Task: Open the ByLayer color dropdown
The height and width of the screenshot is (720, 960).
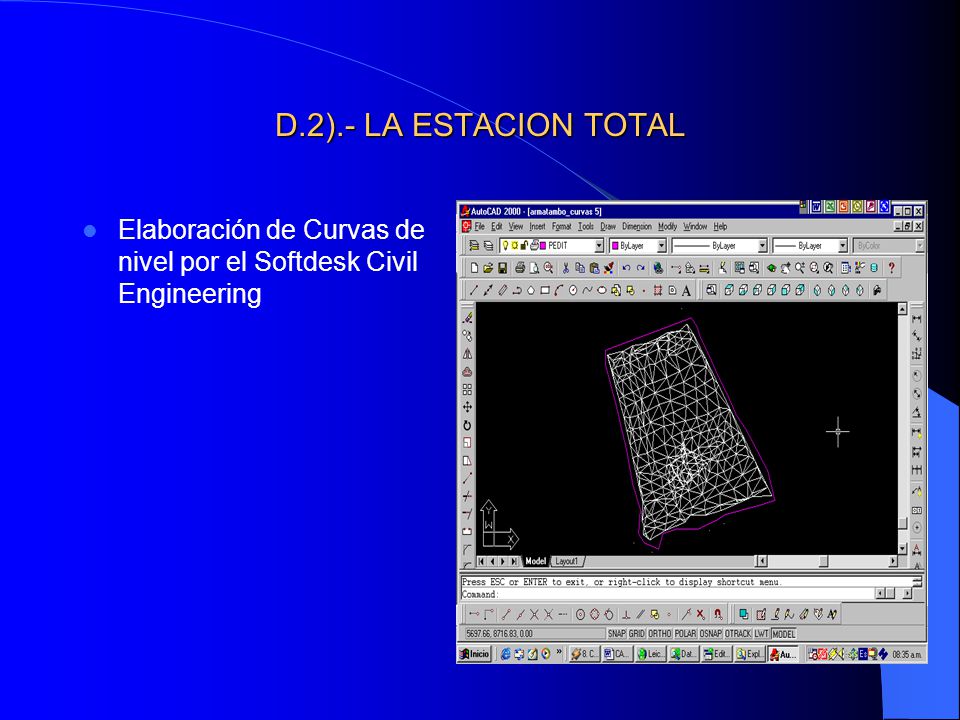Action: coord(661,246)
